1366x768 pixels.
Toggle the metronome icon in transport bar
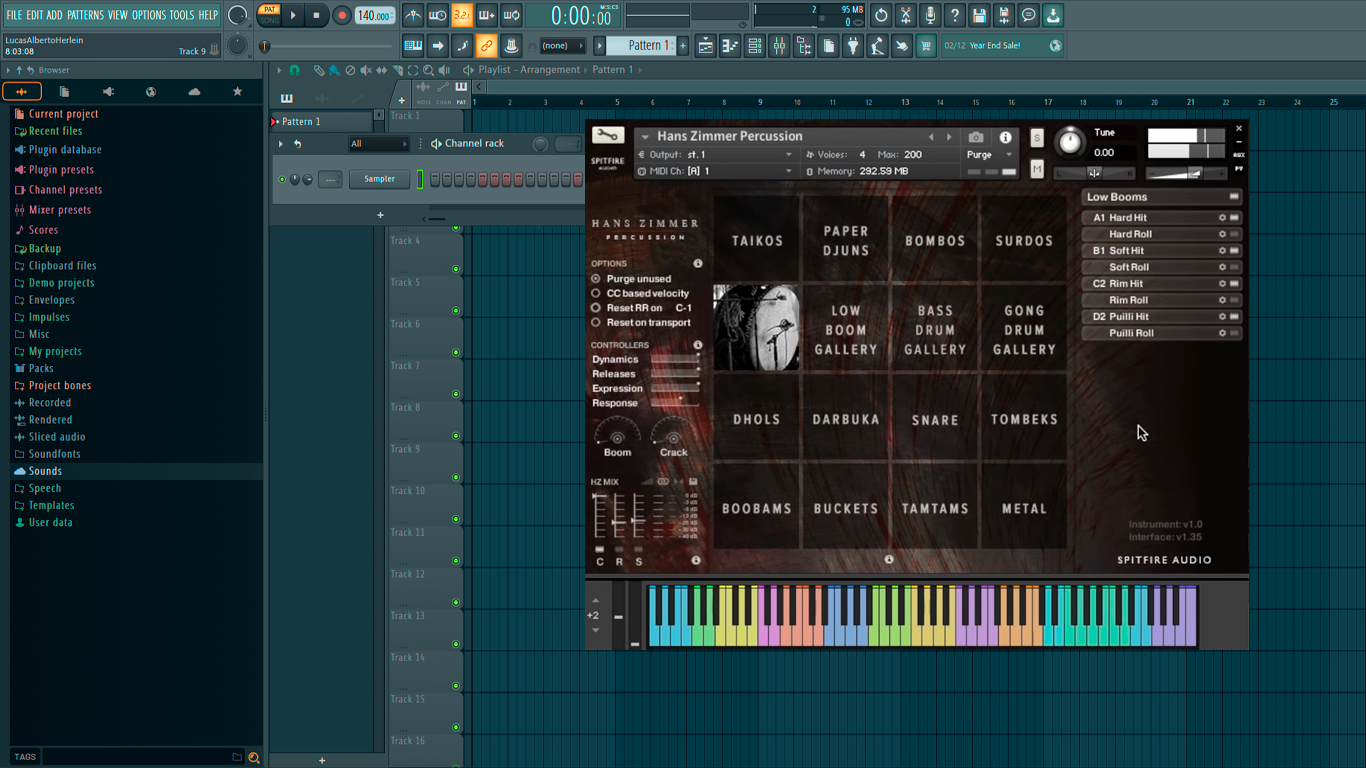413,15
